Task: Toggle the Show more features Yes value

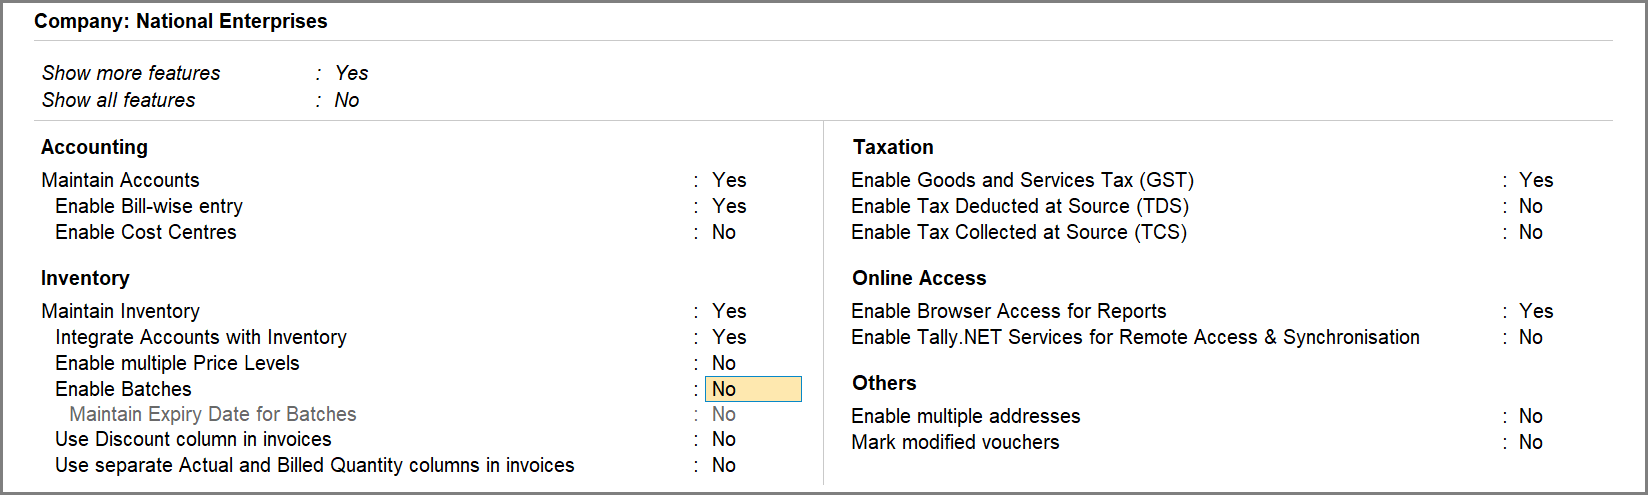Action: pos(351,73)
